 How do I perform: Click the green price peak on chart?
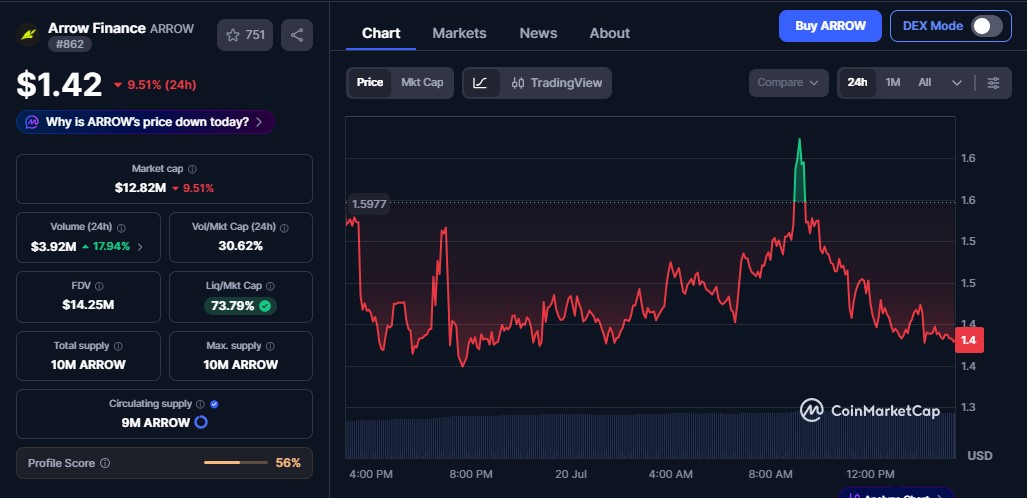(799, 169)
